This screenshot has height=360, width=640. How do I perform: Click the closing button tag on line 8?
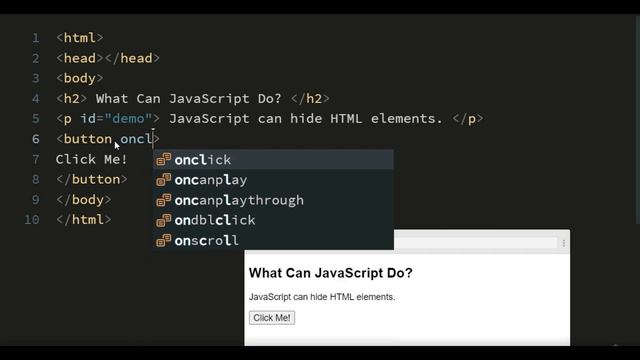(x=92, y=180)
